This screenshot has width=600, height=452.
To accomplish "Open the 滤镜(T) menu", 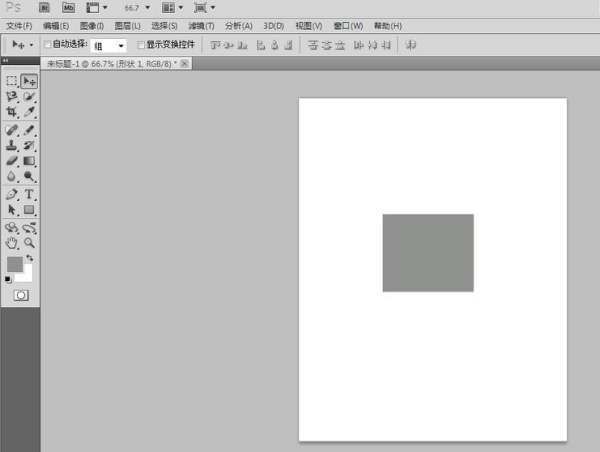I will 201,25.
